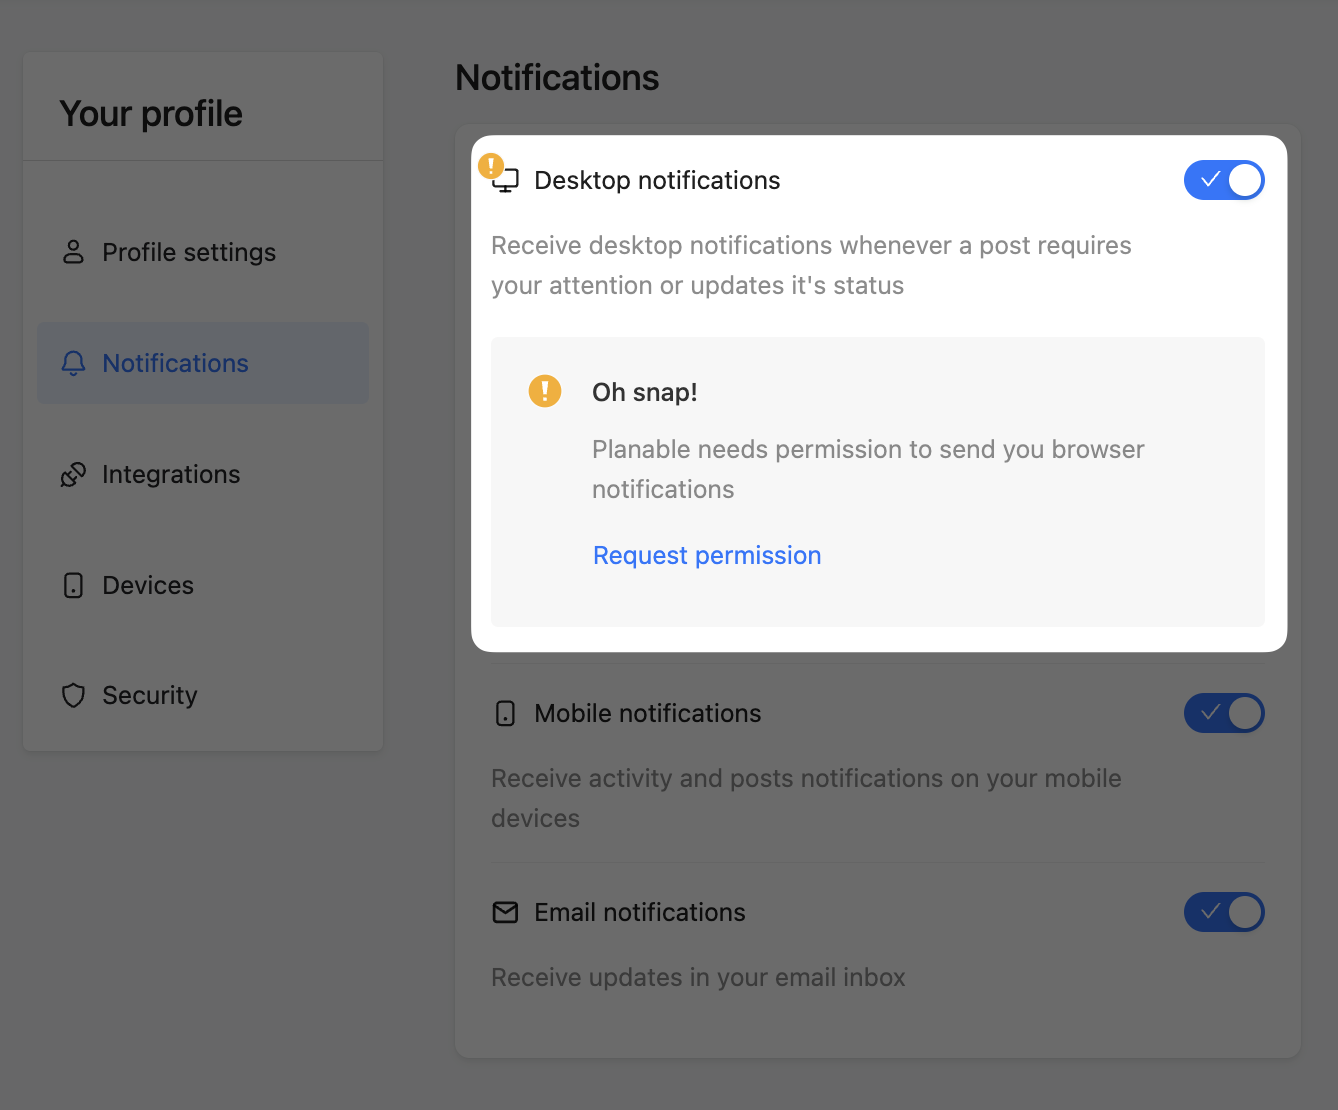This screenshot has height=1110, width=1338.
Task: Navigate to the Security section
Action: [x=150, y=695]
